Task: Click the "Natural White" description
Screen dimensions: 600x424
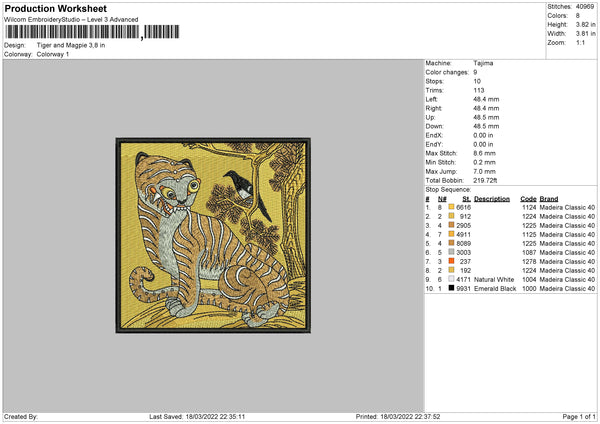Action: (x=494, y=279)
